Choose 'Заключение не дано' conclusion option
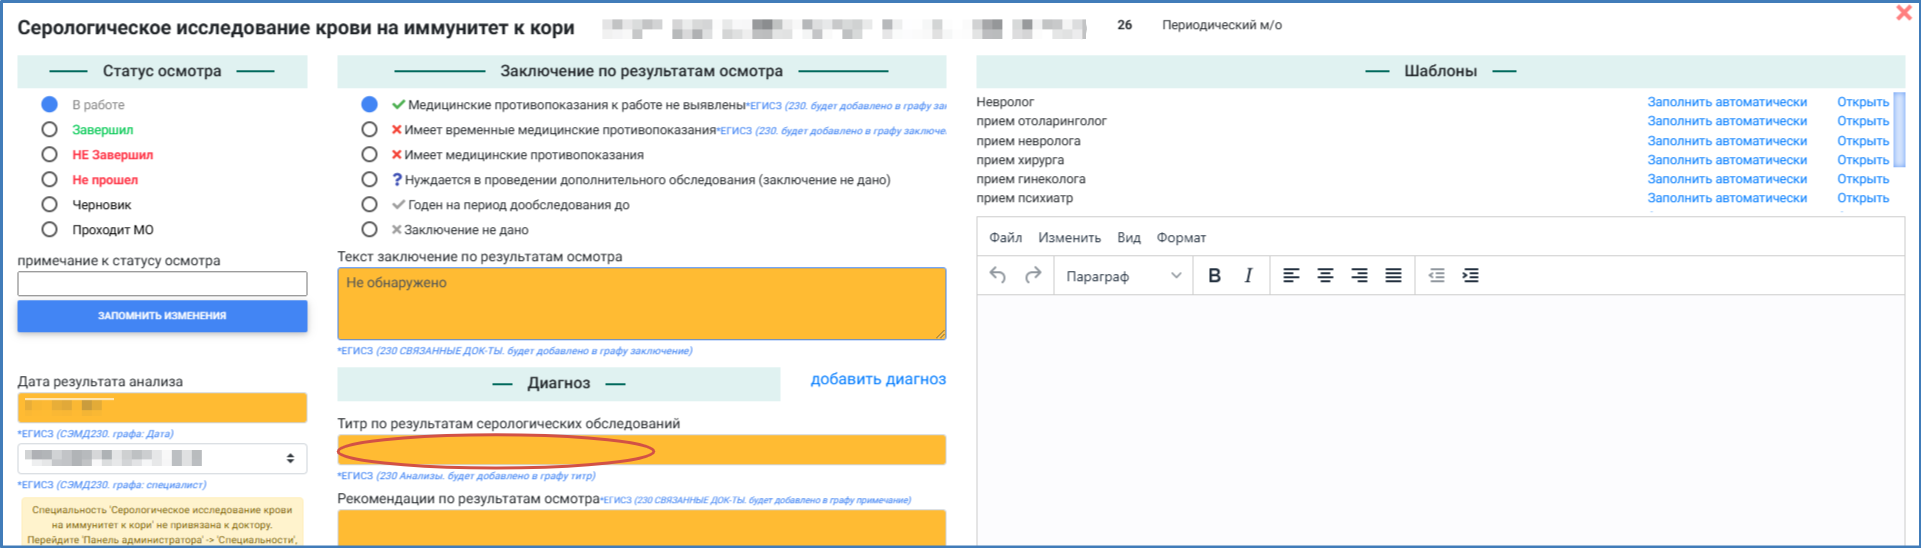The height and width of the screenshot is (548, 1921). pyautogui.click(x=369, y=230)
